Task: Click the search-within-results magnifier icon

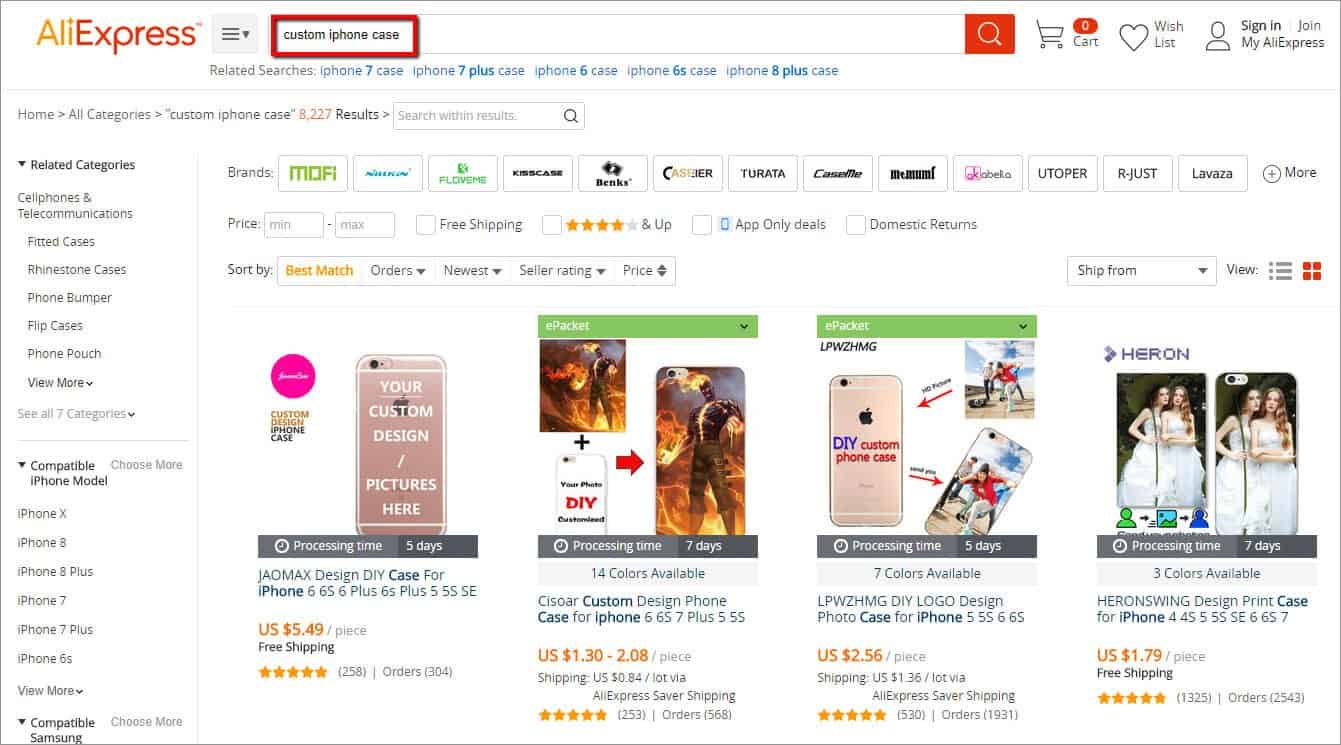Action: click(570, 115)
